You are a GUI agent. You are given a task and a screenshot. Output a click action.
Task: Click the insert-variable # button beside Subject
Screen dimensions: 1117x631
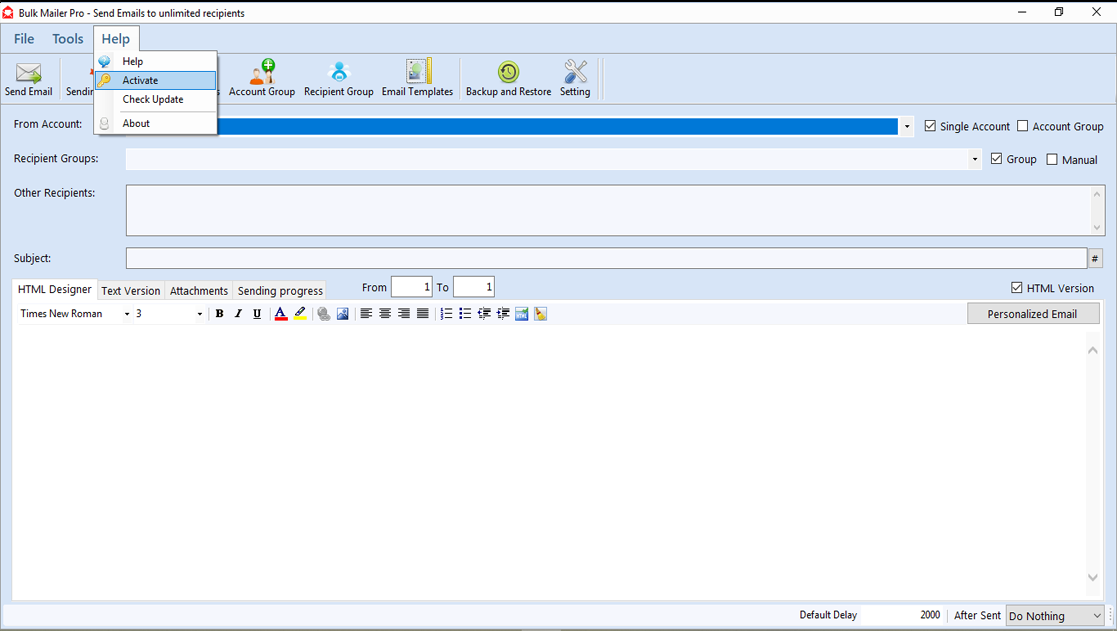click(1095, 258)
